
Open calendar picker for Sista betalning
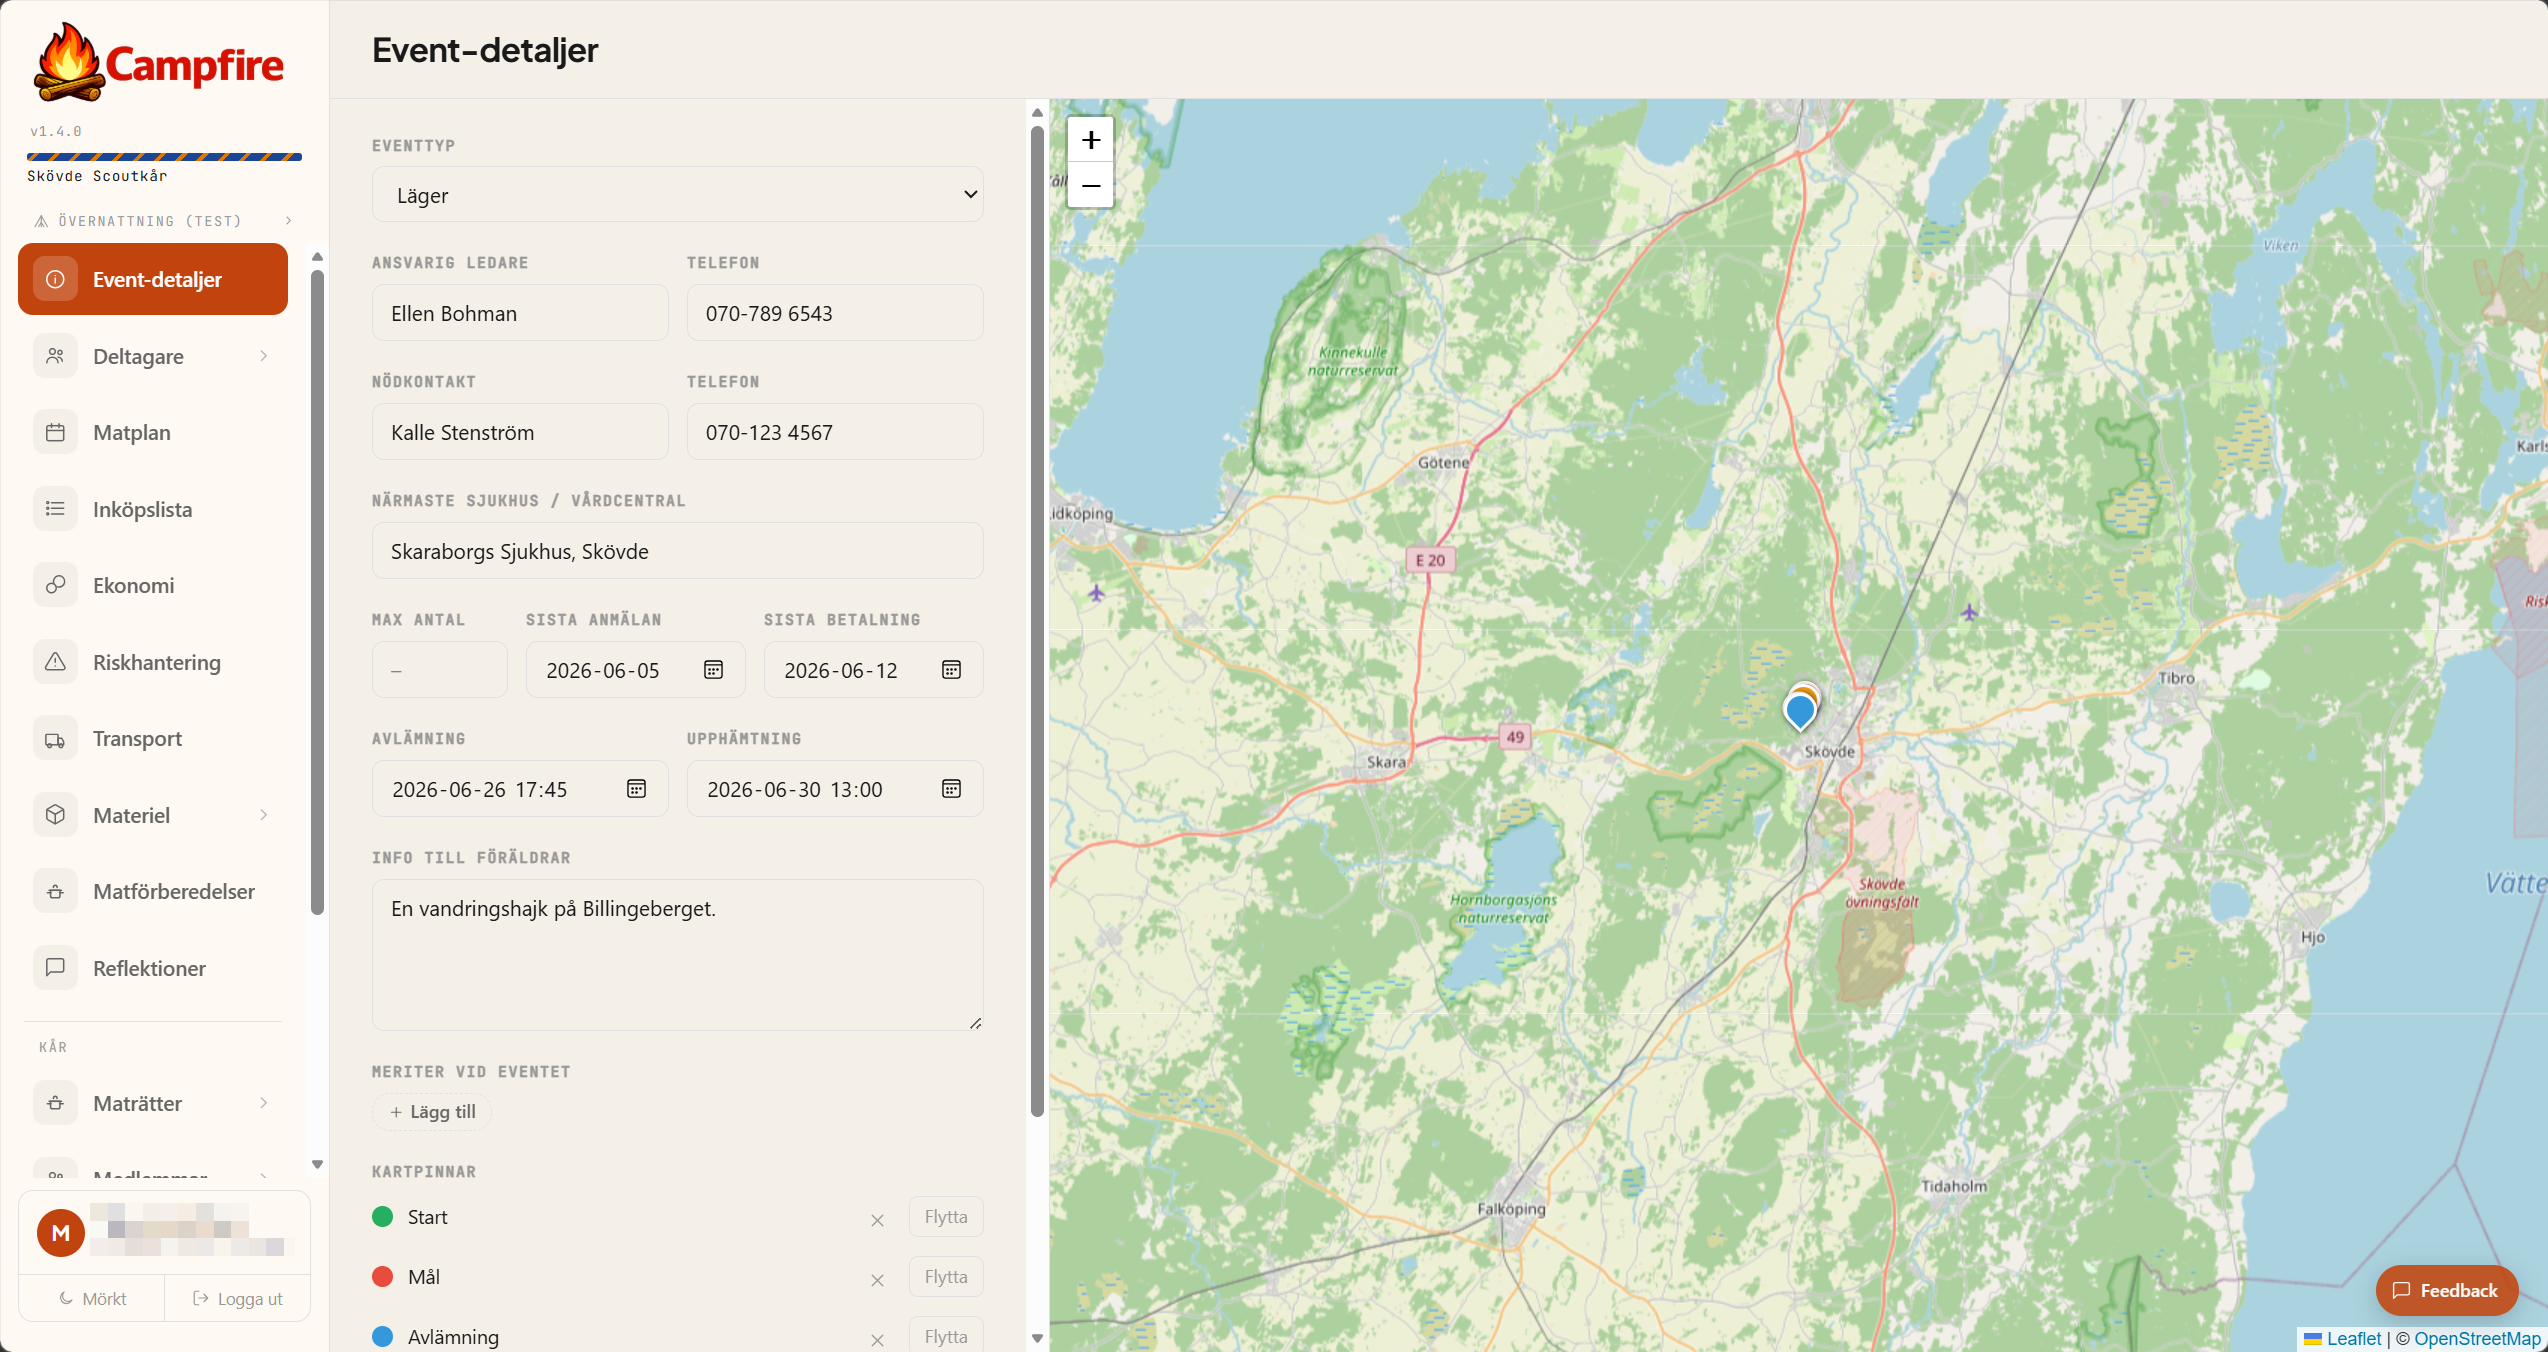(951, 670)
